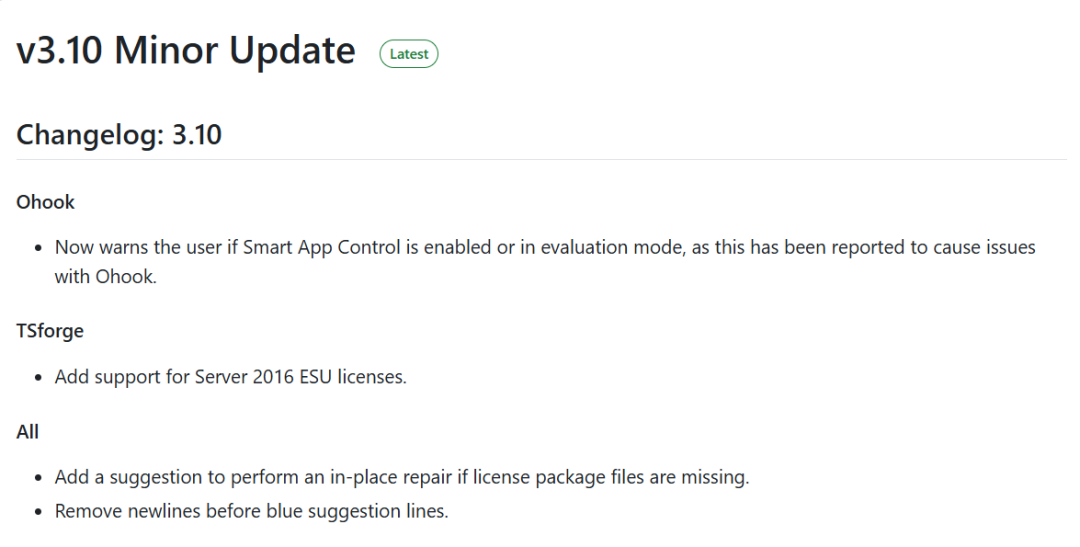
Task: Click the Remove newlines before blue suggestion lines text
Action: pyautogui.click(x=251, y=511)
